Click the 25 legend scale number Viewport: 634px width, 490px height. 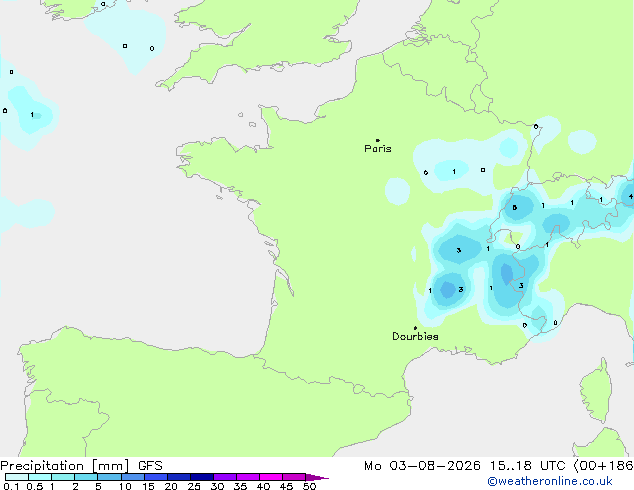pyautogui.click(x=194, y=486)
